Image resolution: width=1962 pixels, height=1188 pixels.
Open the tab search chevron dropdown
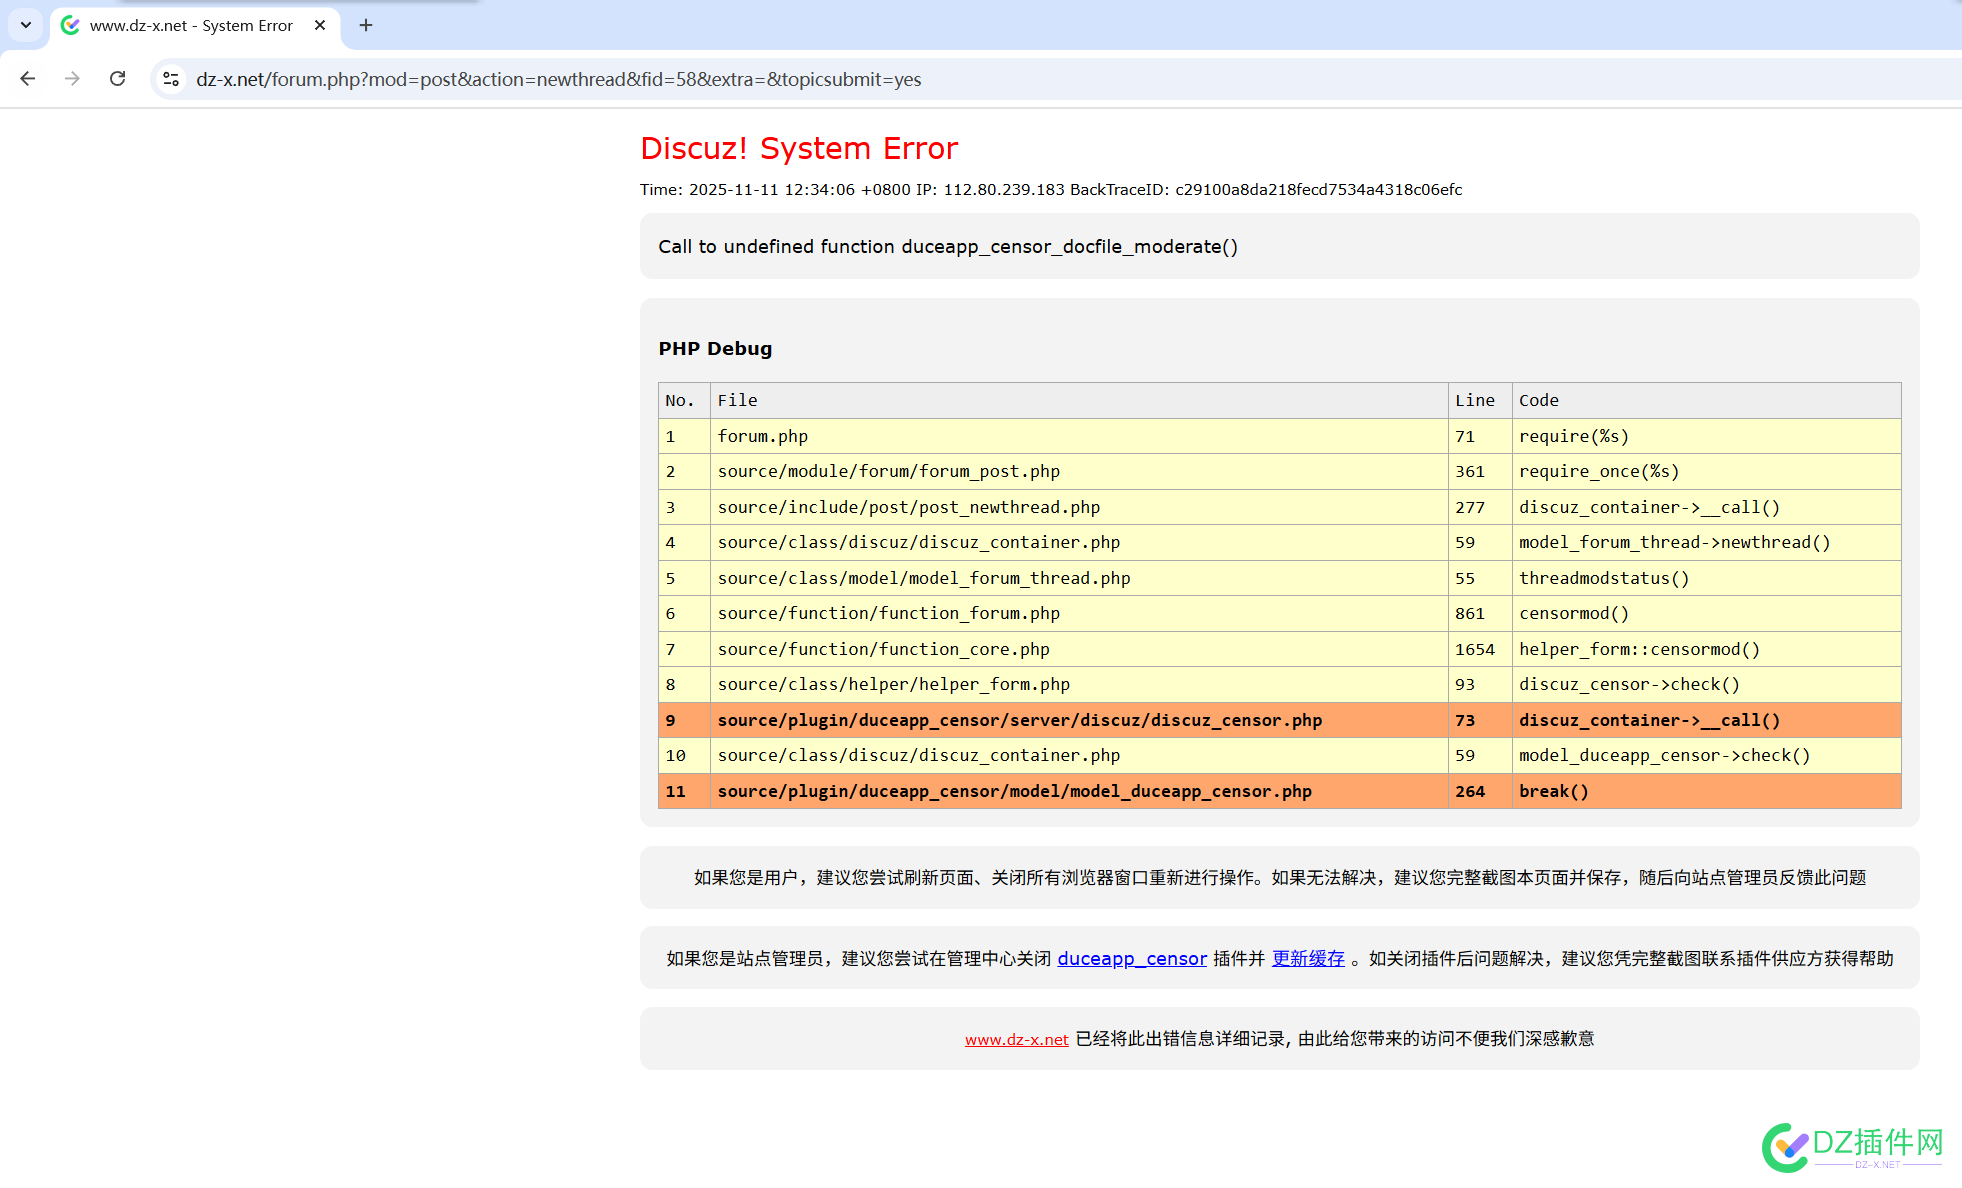click(x=26, y=25)
